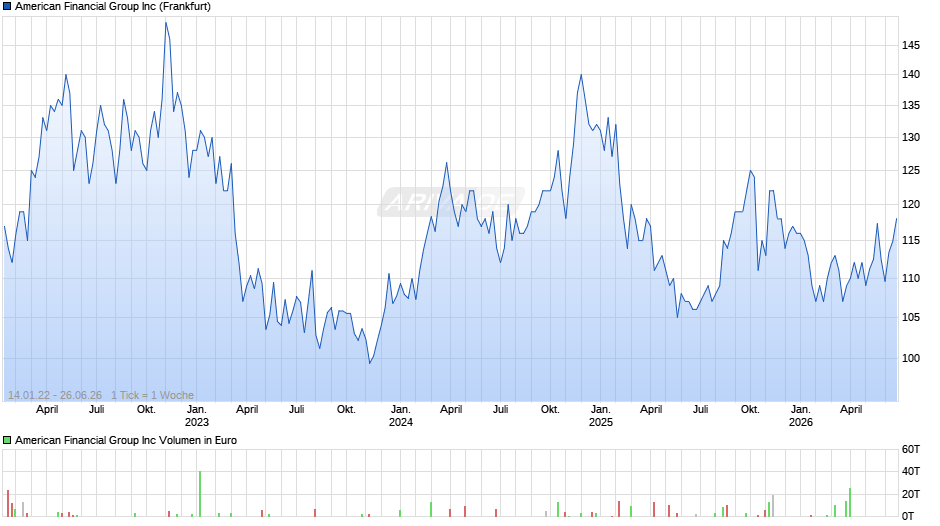The width and height of the screenshot is (940, 526).
Task: Click the 135 price axis label
Action: [x=911, y=106]
